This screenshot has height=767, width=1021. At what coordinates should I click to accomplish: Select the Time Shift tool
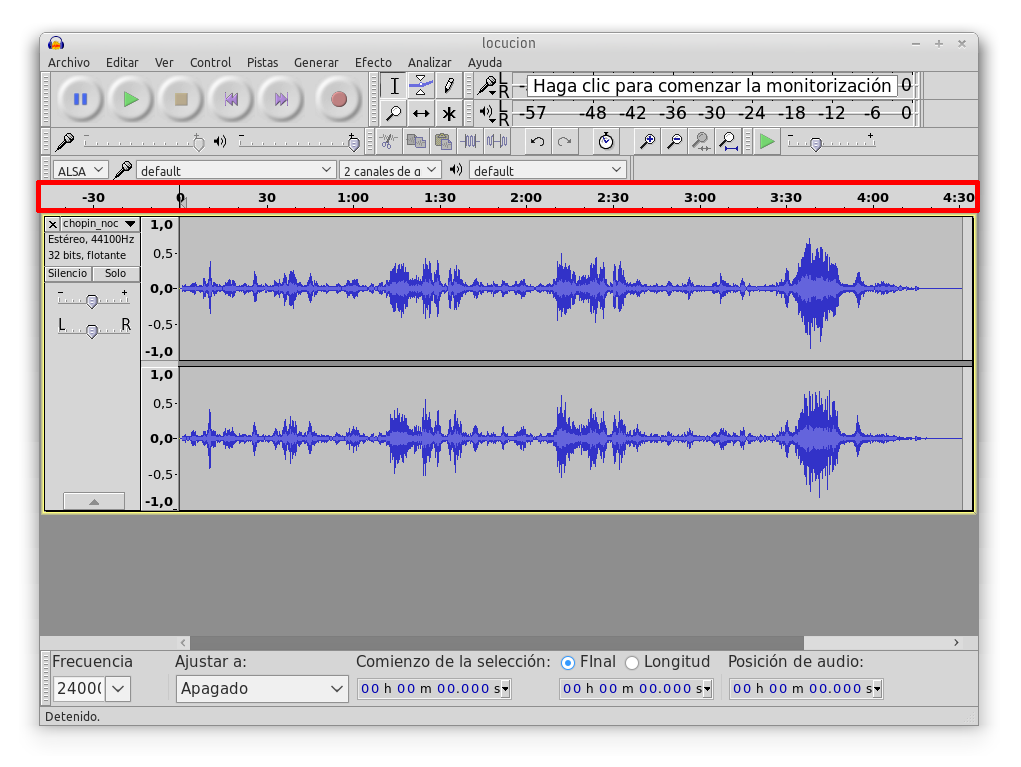click(x=421, y=113)
